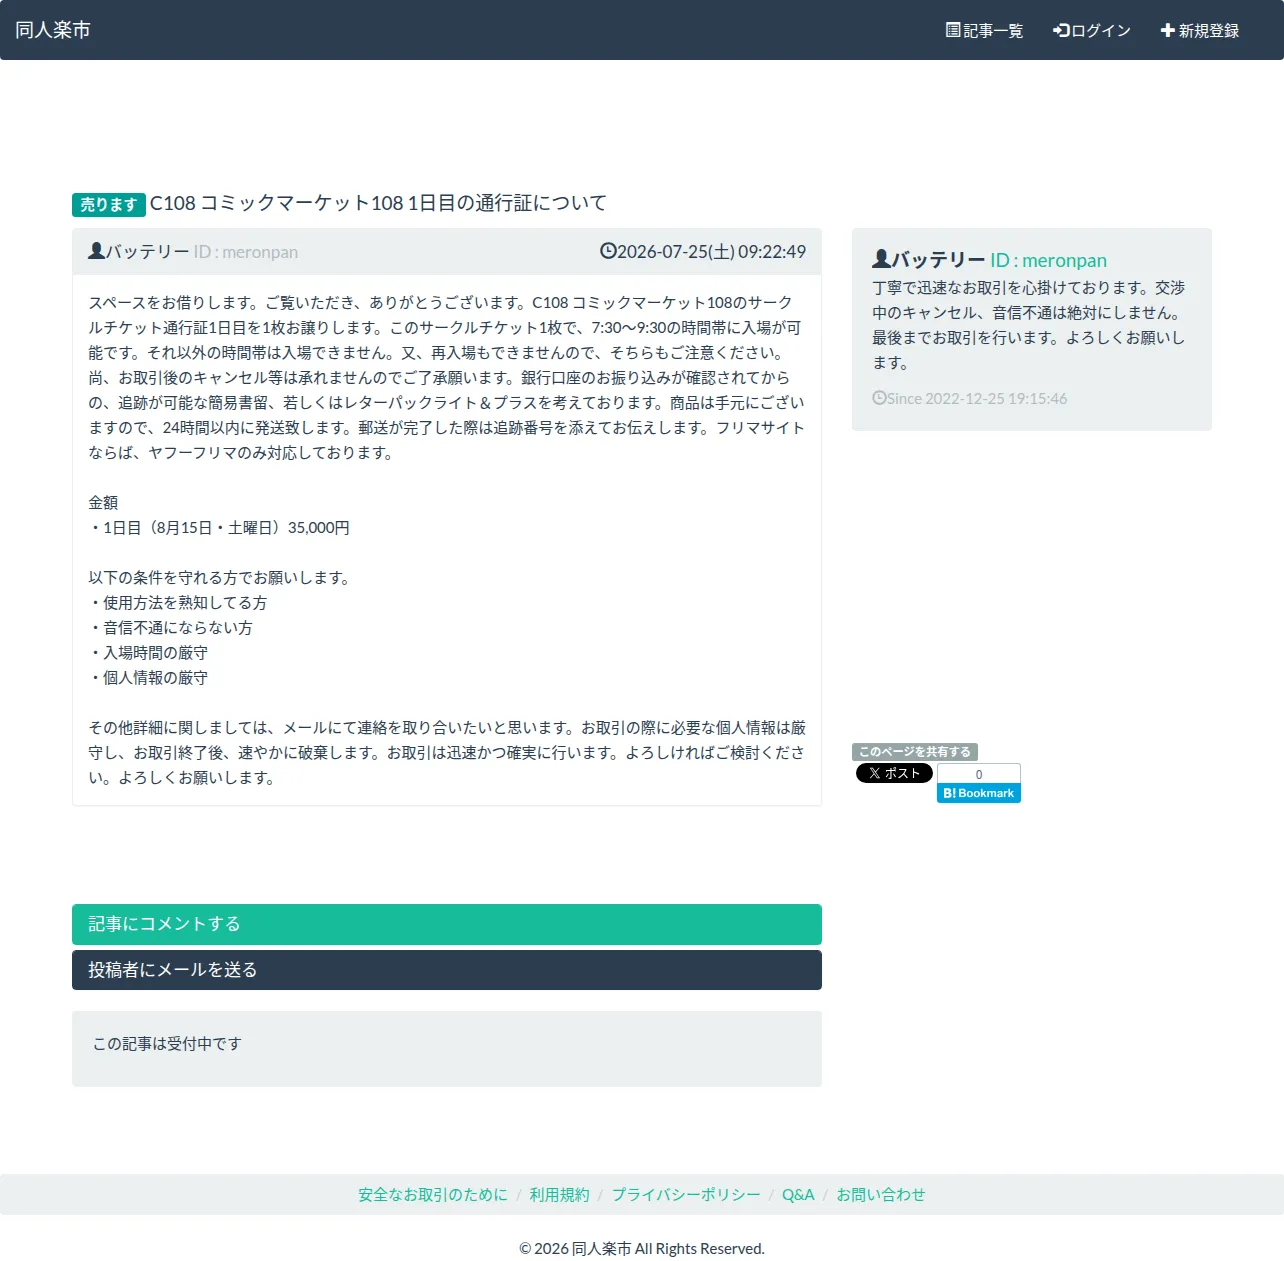Click the Hatena B! Bookmark button
This screenshot has width=1284, height=1261.
(x=979, y=793)
